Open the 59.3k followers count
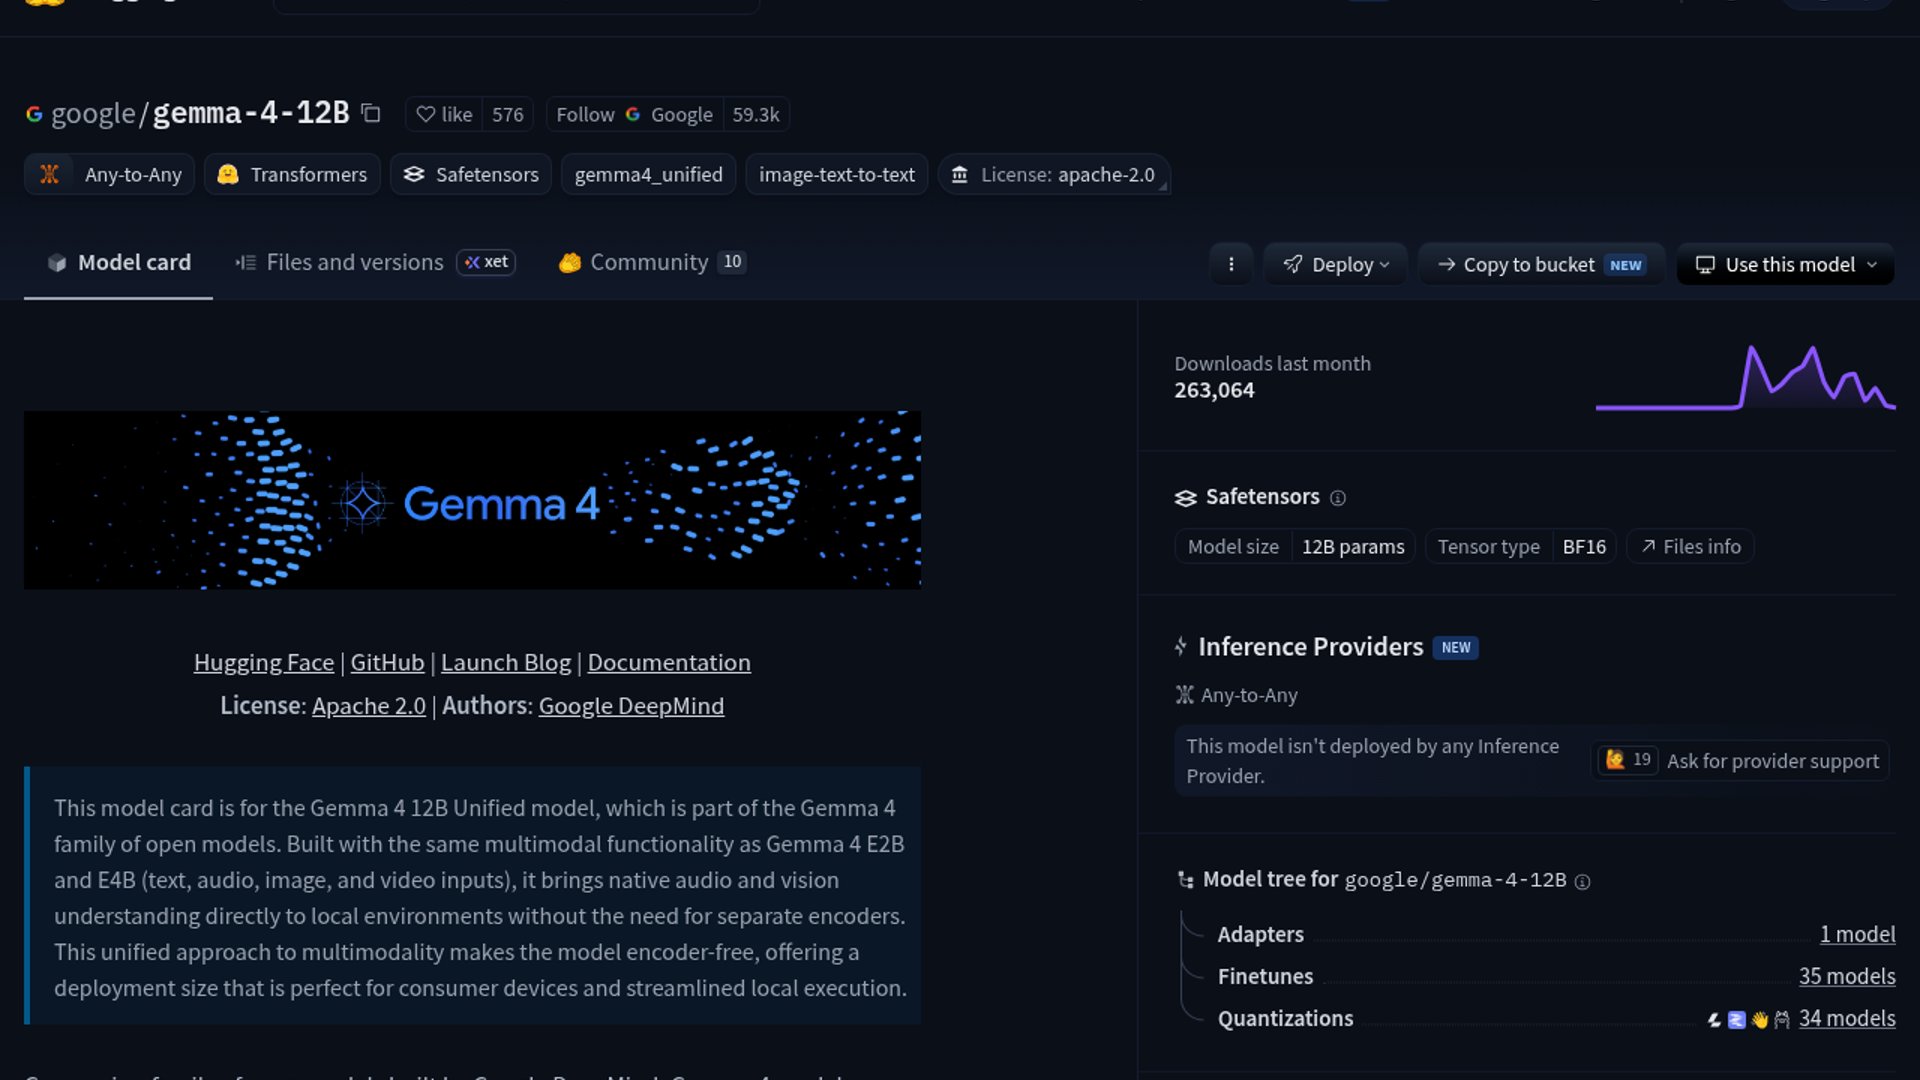Image resolution: width=1920 pixels, height=1080 pixels. [x=756, y=115]
